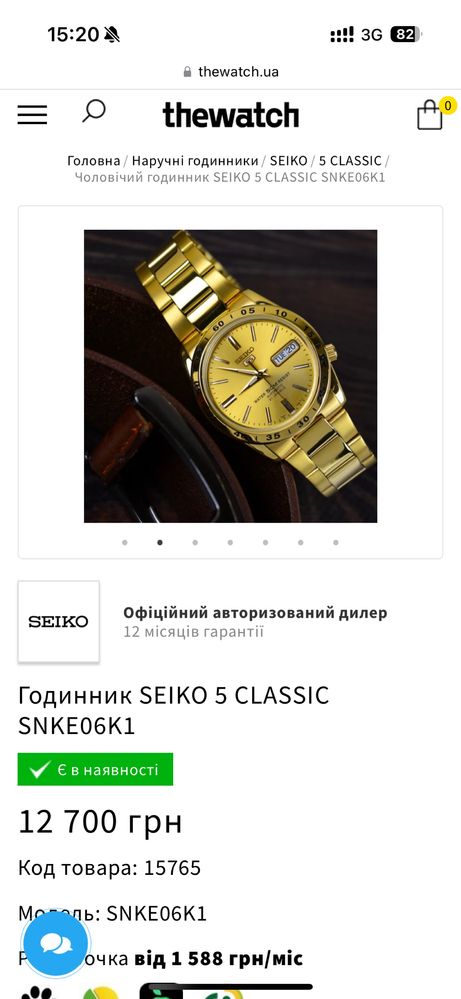Select the third image carousel dot

(195, 543)
